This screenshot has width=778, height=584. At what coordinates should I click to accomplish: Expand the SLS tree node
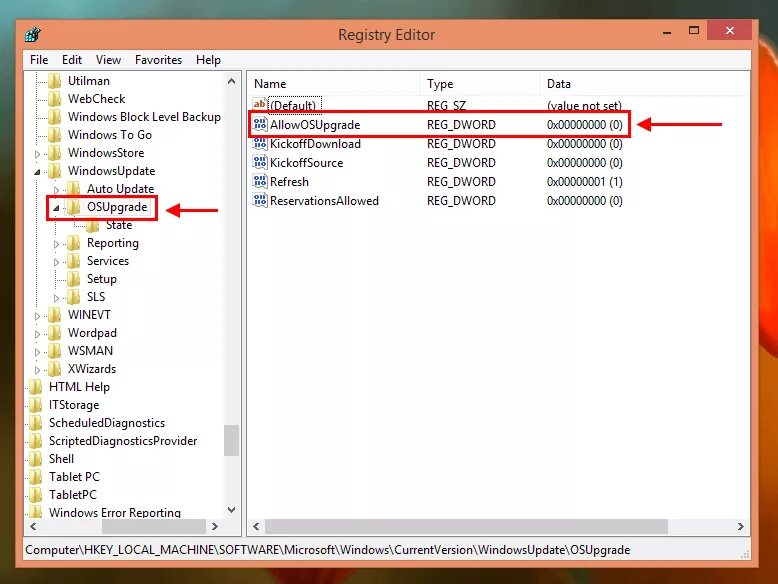[x=56, y=298]
